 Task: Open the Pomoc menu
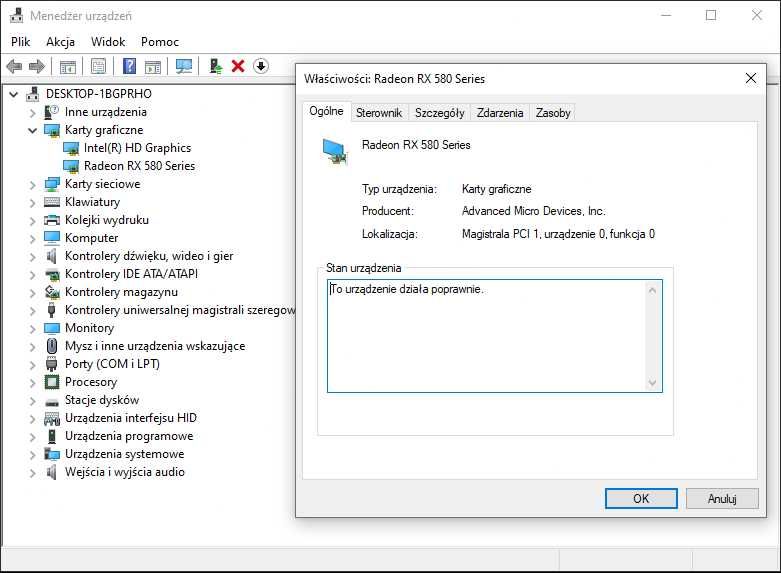point(160,42)
